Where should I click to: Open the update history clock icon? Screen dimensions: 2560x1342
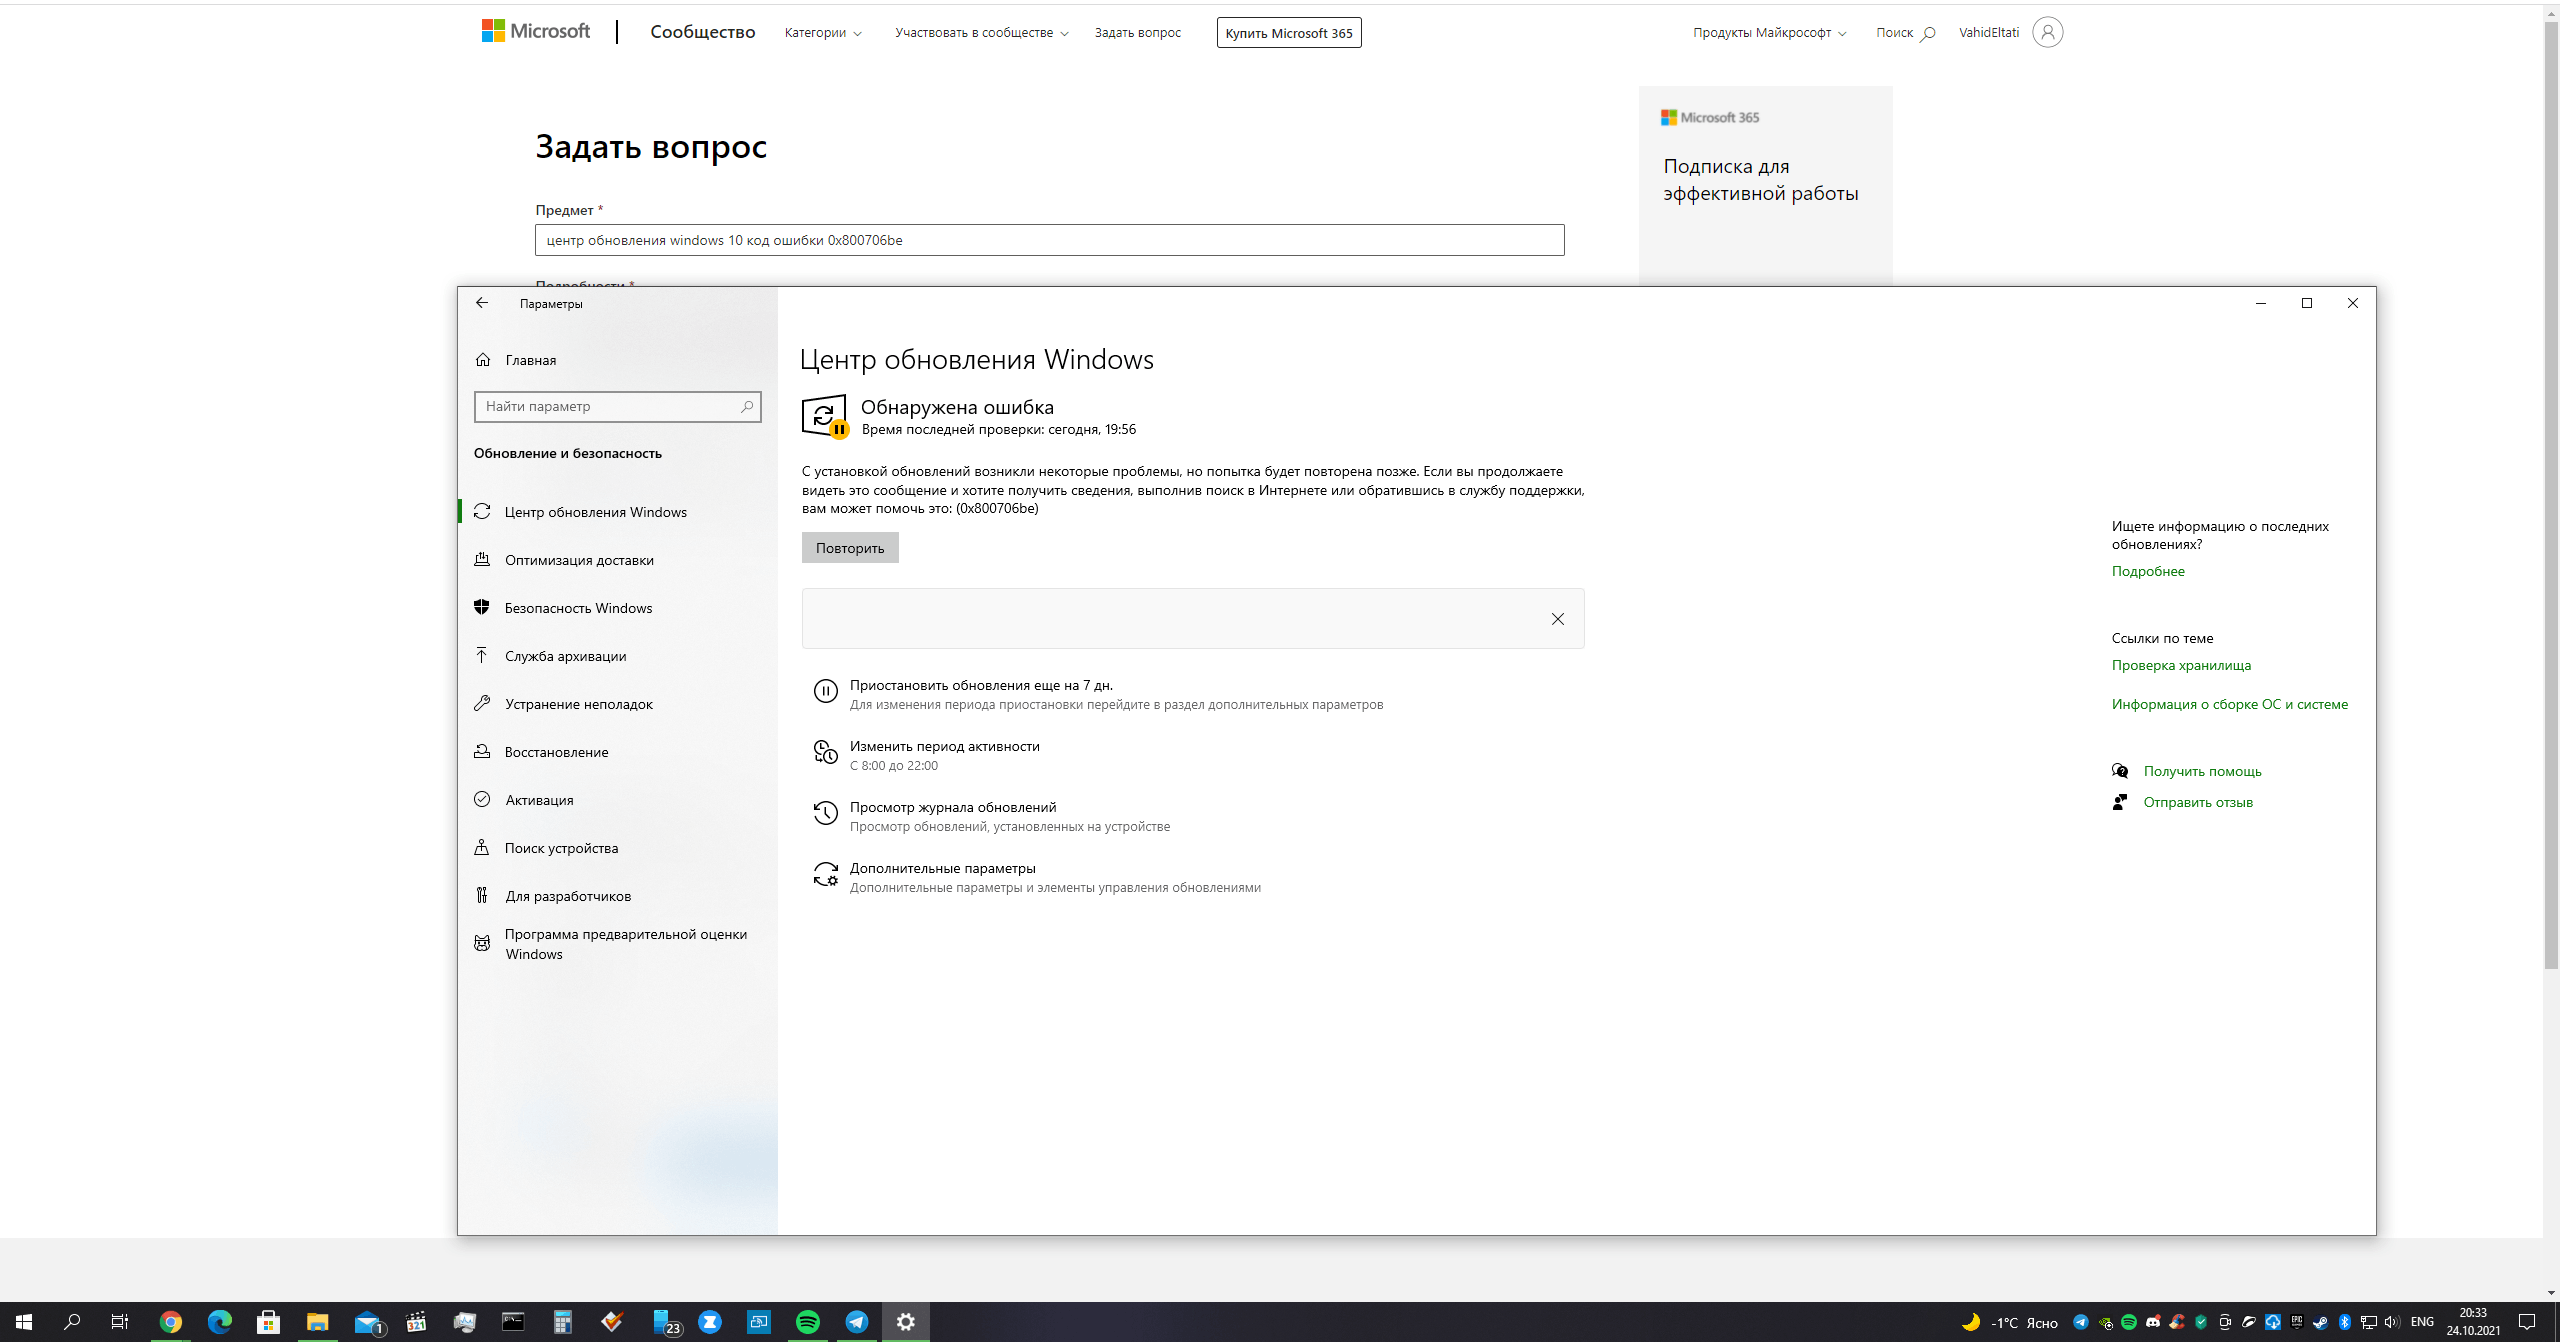825,814
